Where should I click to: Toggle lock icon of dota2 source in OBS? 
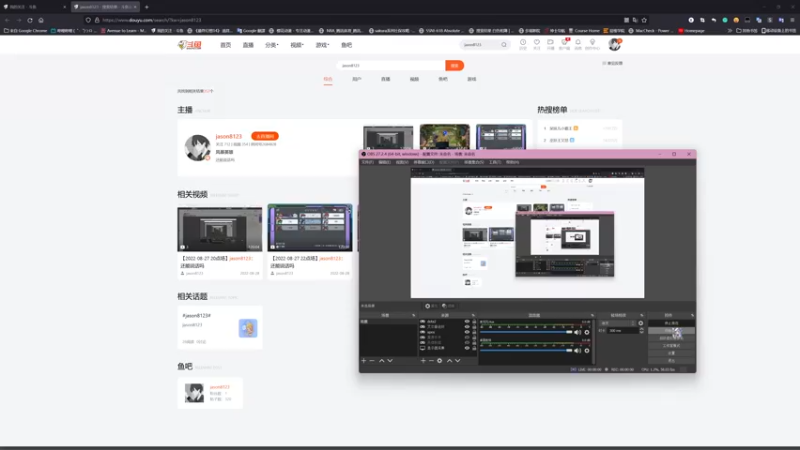click(474, 321)
